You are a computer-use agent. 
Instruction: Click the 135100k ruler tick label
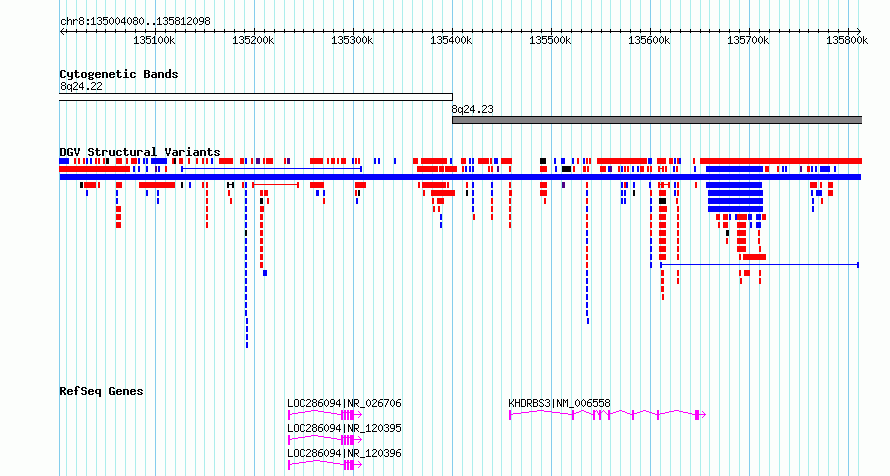point(154,40)
